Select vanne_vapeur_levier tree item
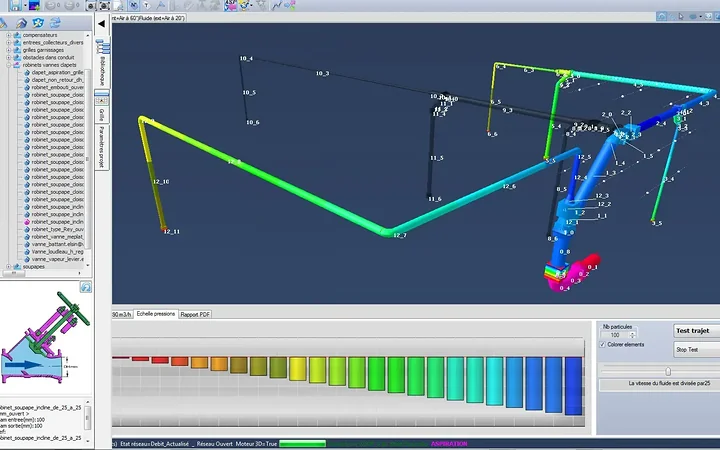 [57, 259]
